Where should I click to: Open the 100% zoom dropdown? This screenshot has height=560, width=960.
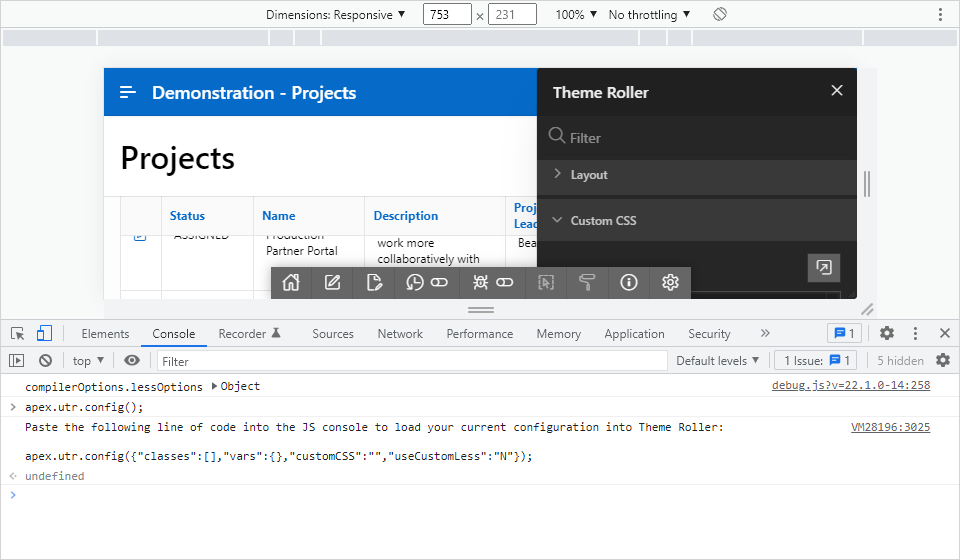pyautogui.click(x=576, y=15)
